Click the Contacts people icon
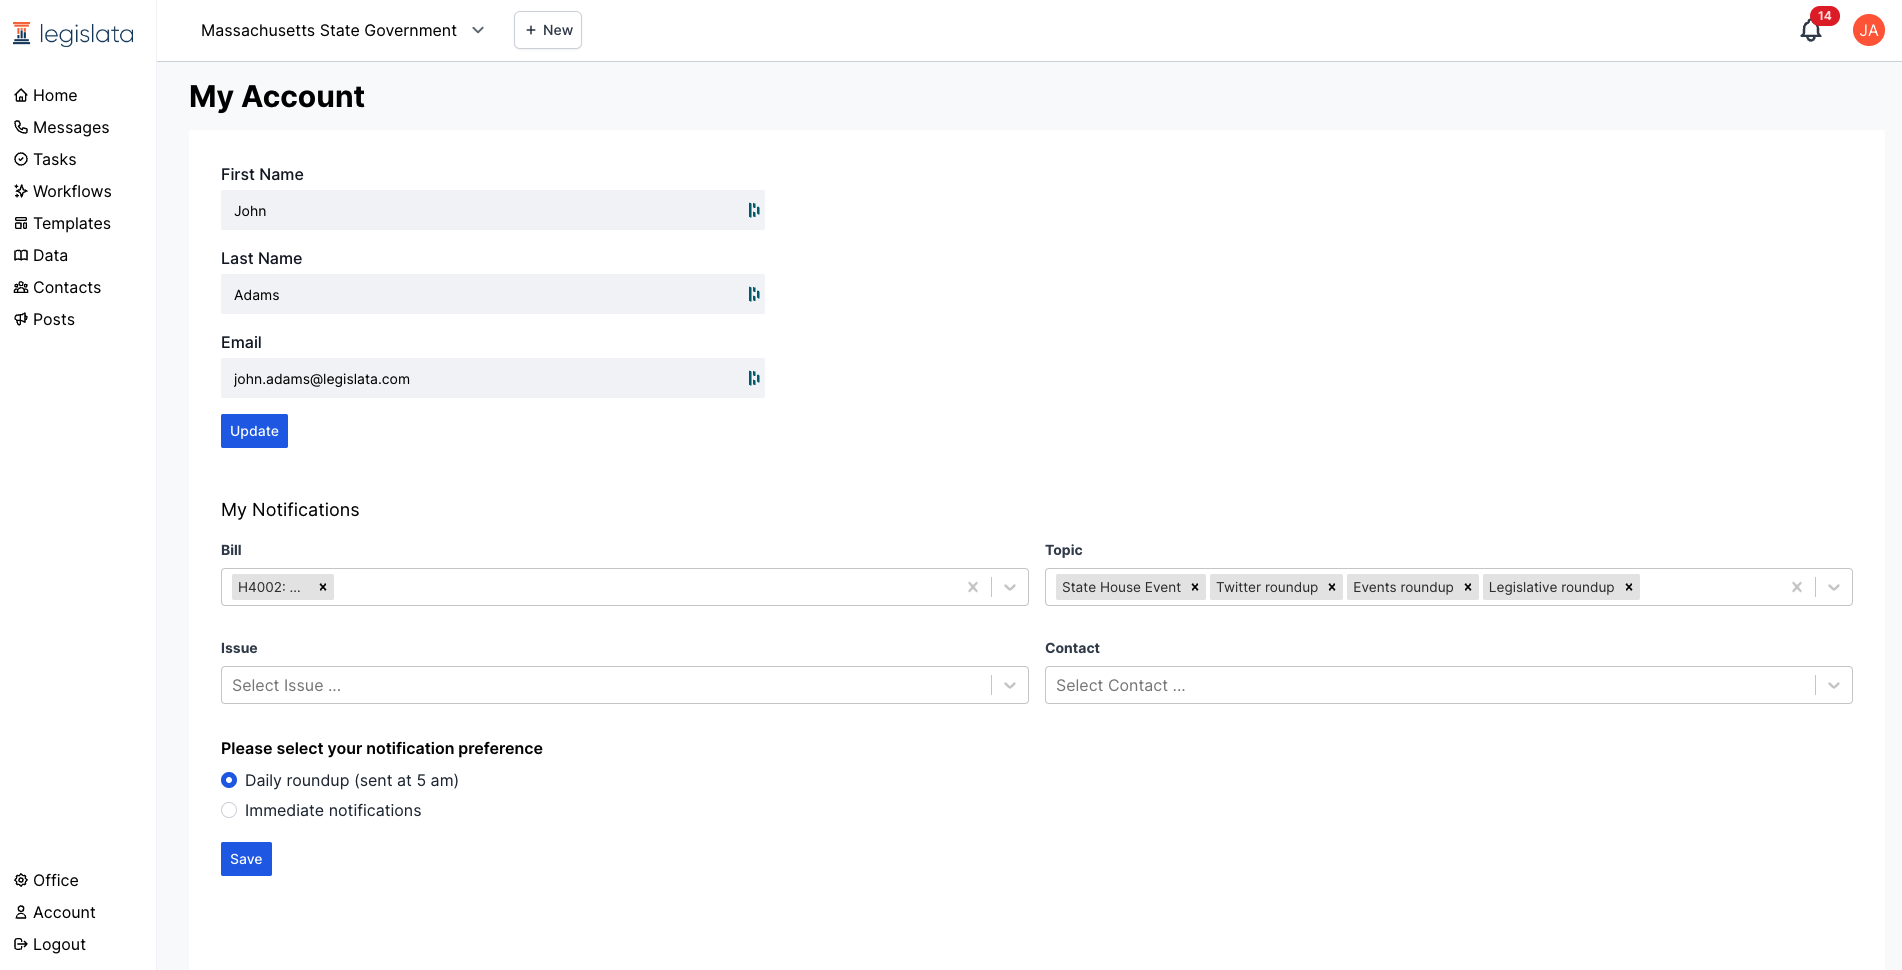The image size is (1902, 970). 21,287
